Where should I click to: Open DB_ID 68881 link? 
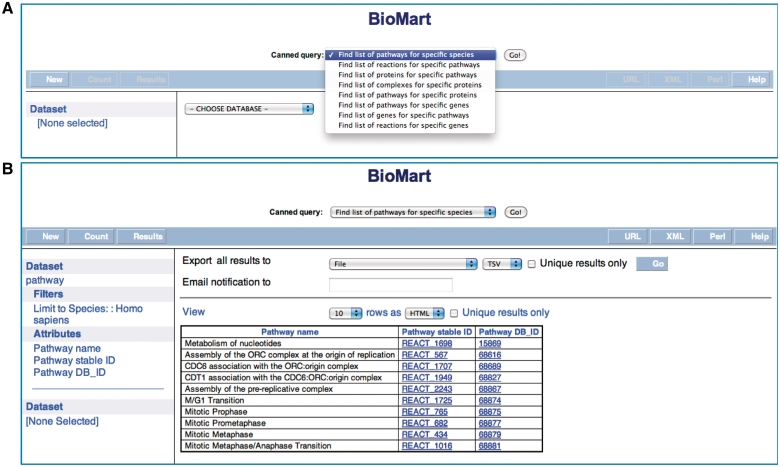pos(489,447)
